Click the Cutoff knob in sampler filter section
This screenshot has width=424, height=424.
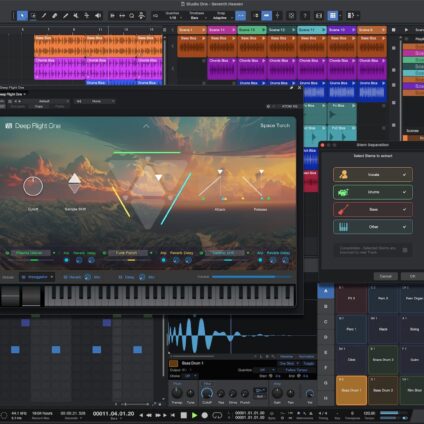tap(207, 394)
